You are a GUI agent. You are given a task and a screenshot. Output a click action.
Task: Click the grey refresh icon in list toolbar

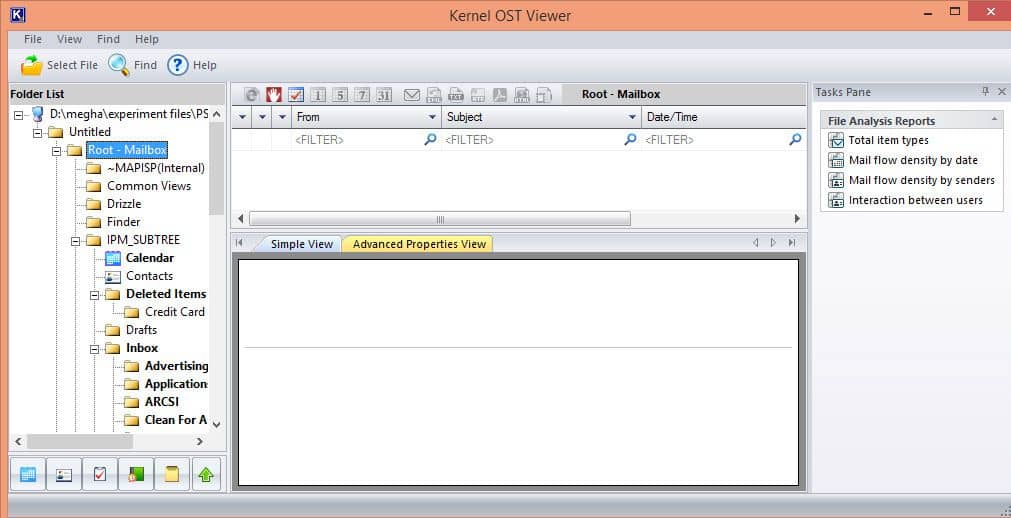click(252, 95)
